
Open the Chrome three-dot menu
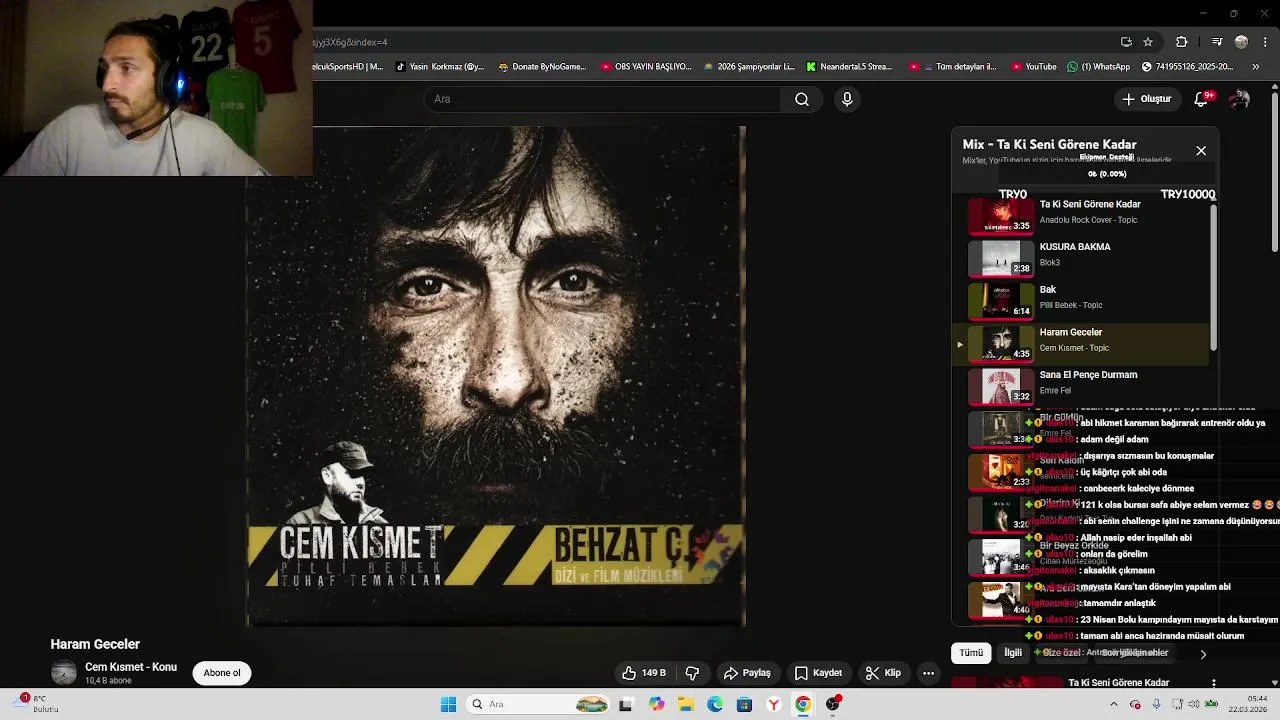click(x=1263, y=42)
